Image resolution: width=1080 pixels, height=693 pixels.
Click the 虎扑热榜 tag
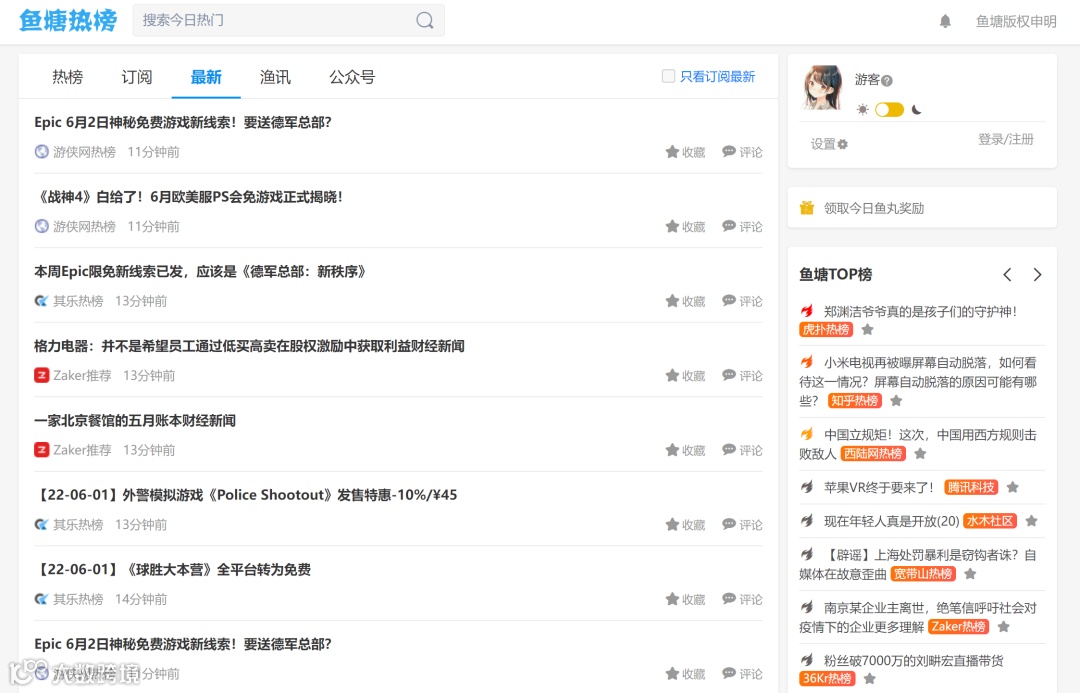click(826, 329)
